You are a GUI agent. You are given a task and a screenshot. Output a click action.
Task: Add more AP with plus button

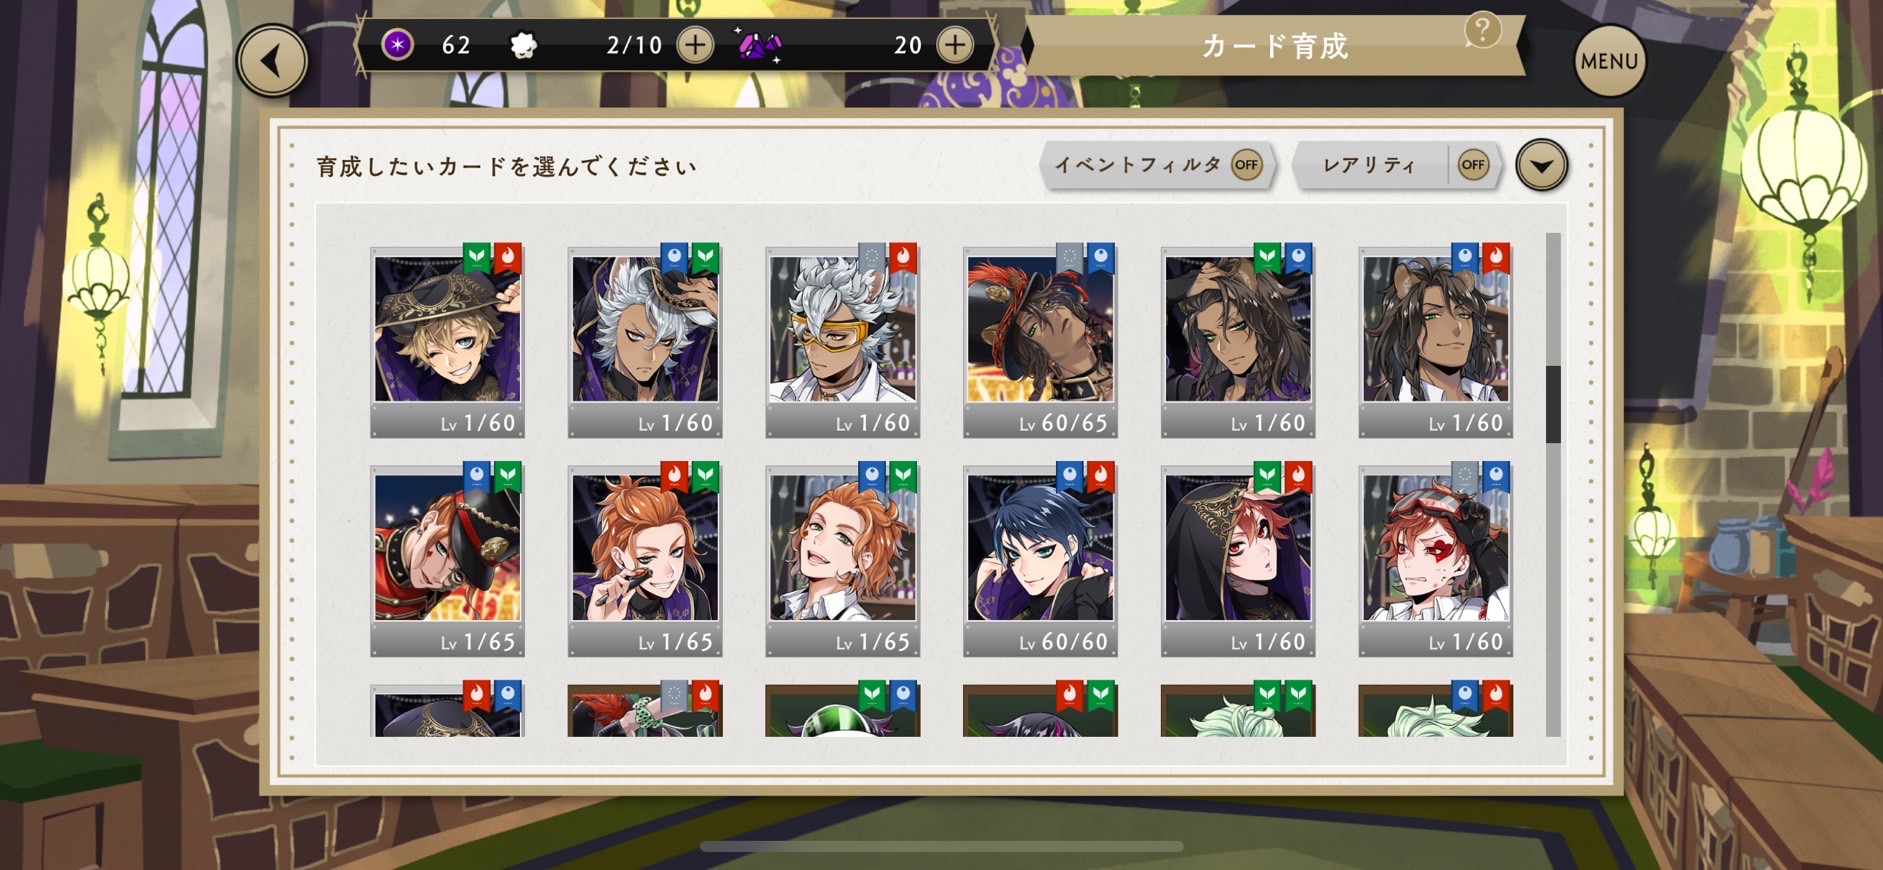[695, 45]
